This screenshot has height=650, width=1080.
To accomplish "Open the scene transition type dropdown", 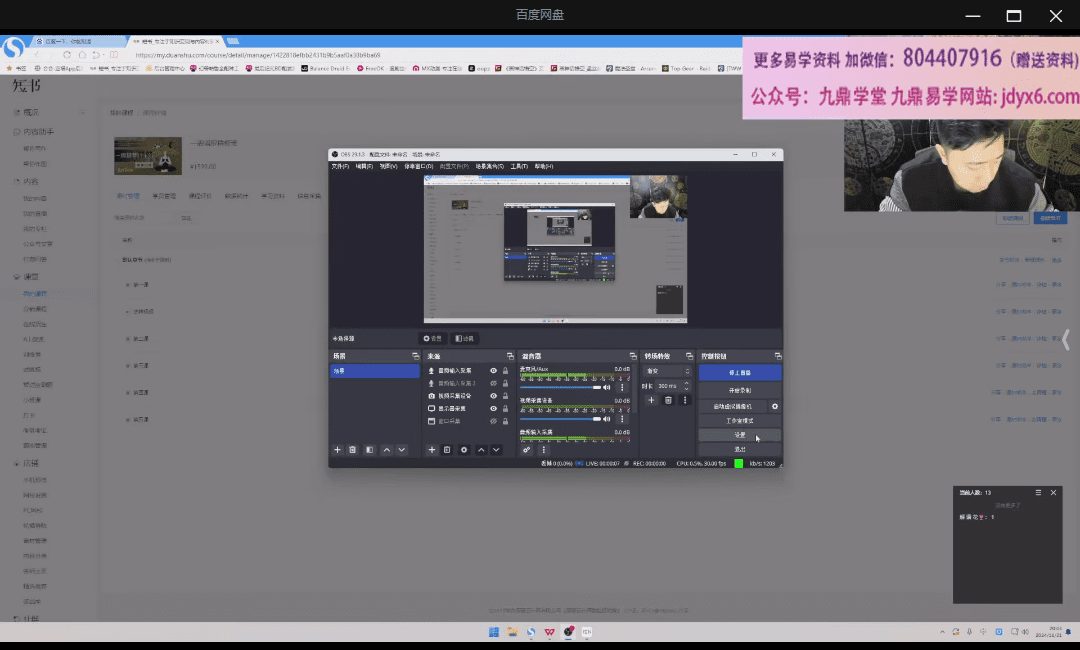I will click(668, 371).
